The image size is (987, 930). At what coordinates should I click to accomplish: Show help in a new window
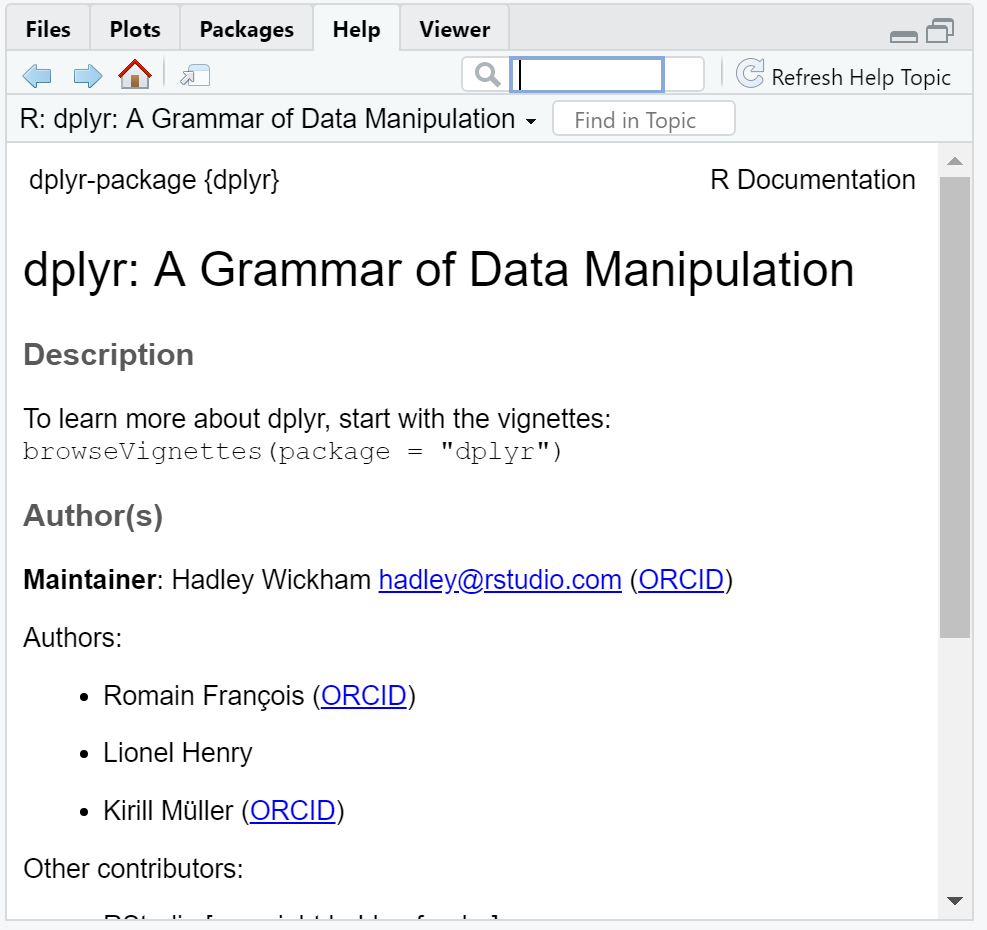(195, 76)
